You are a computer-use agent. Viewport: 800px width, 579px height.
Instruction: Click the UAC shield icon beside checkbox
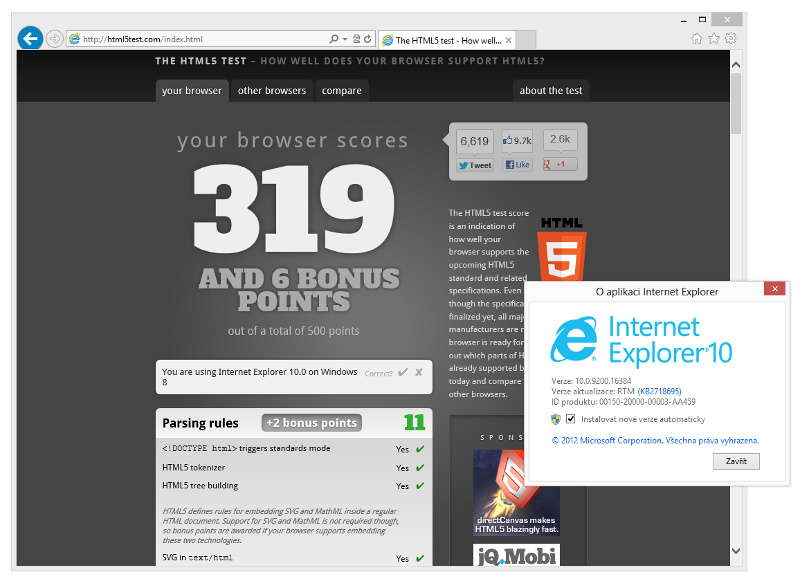click(x=556, y=420)
